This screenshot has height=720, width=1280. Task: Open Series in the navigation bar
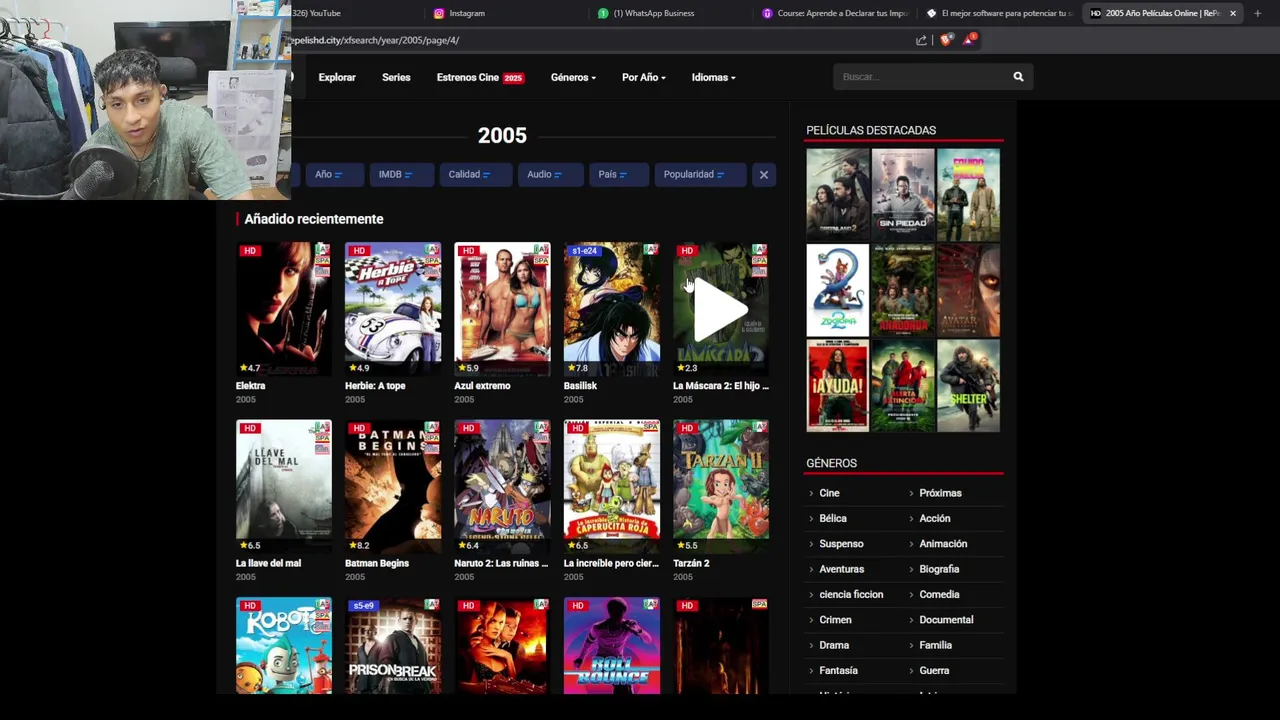pyautogui.click(x=396, y=77)
